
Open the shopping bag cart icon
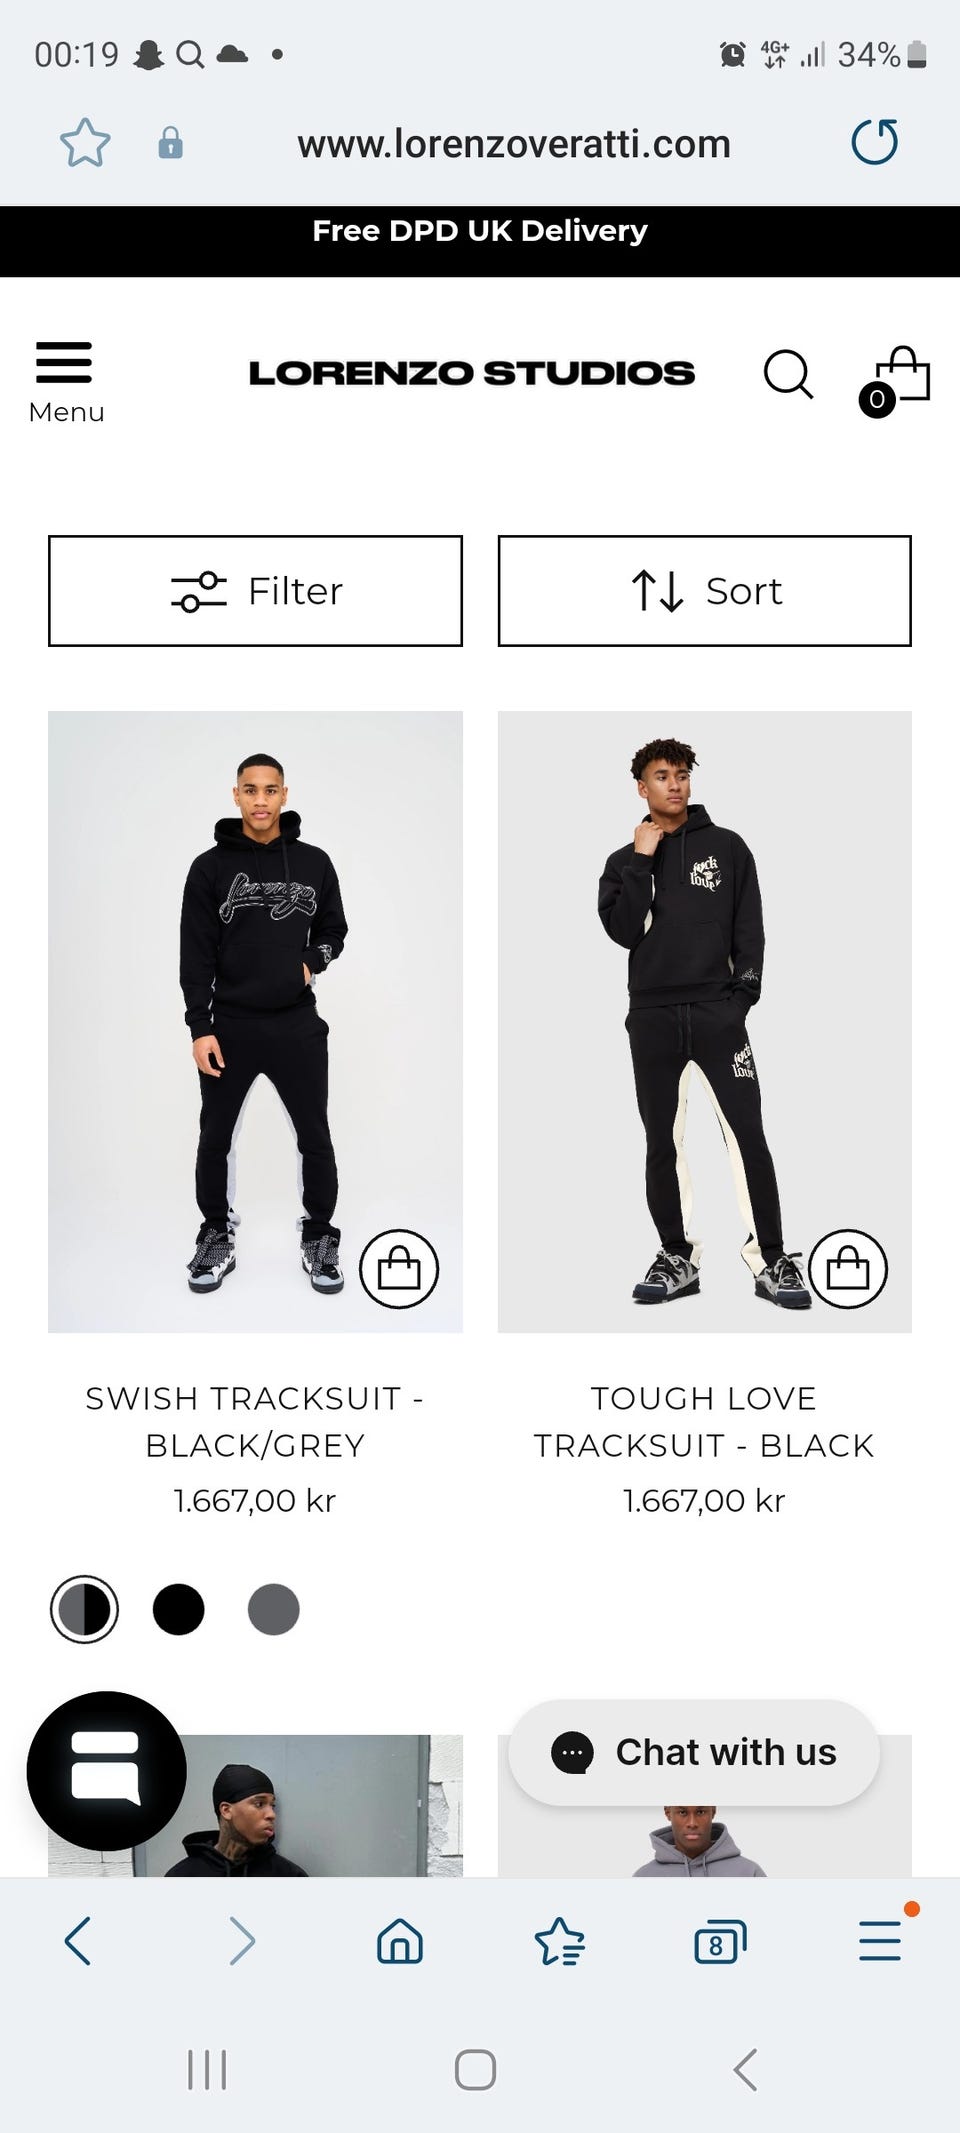(898, 378)
